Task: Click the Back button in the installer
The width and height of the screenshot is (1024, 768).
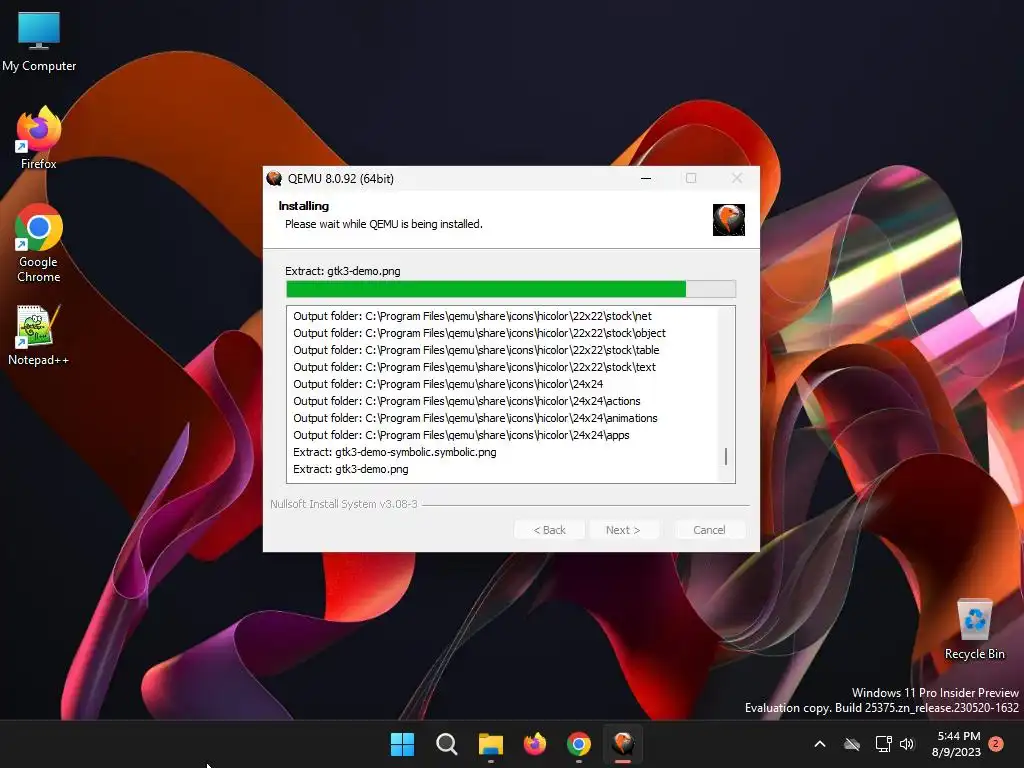Action: click(549, 530)
